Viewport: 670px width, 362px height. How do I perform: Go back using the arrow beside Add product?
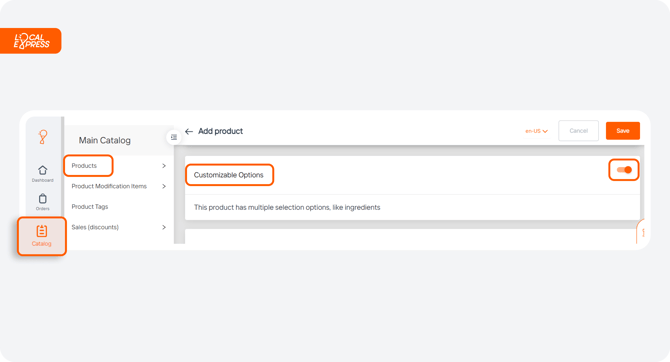(189, 131)
